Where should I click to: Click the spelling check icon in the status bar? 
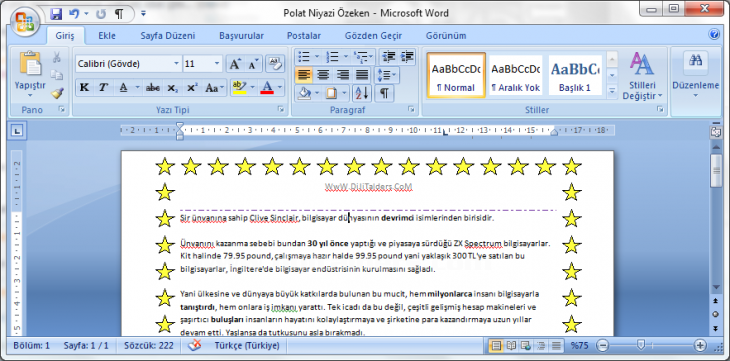(x=195, y=345)
